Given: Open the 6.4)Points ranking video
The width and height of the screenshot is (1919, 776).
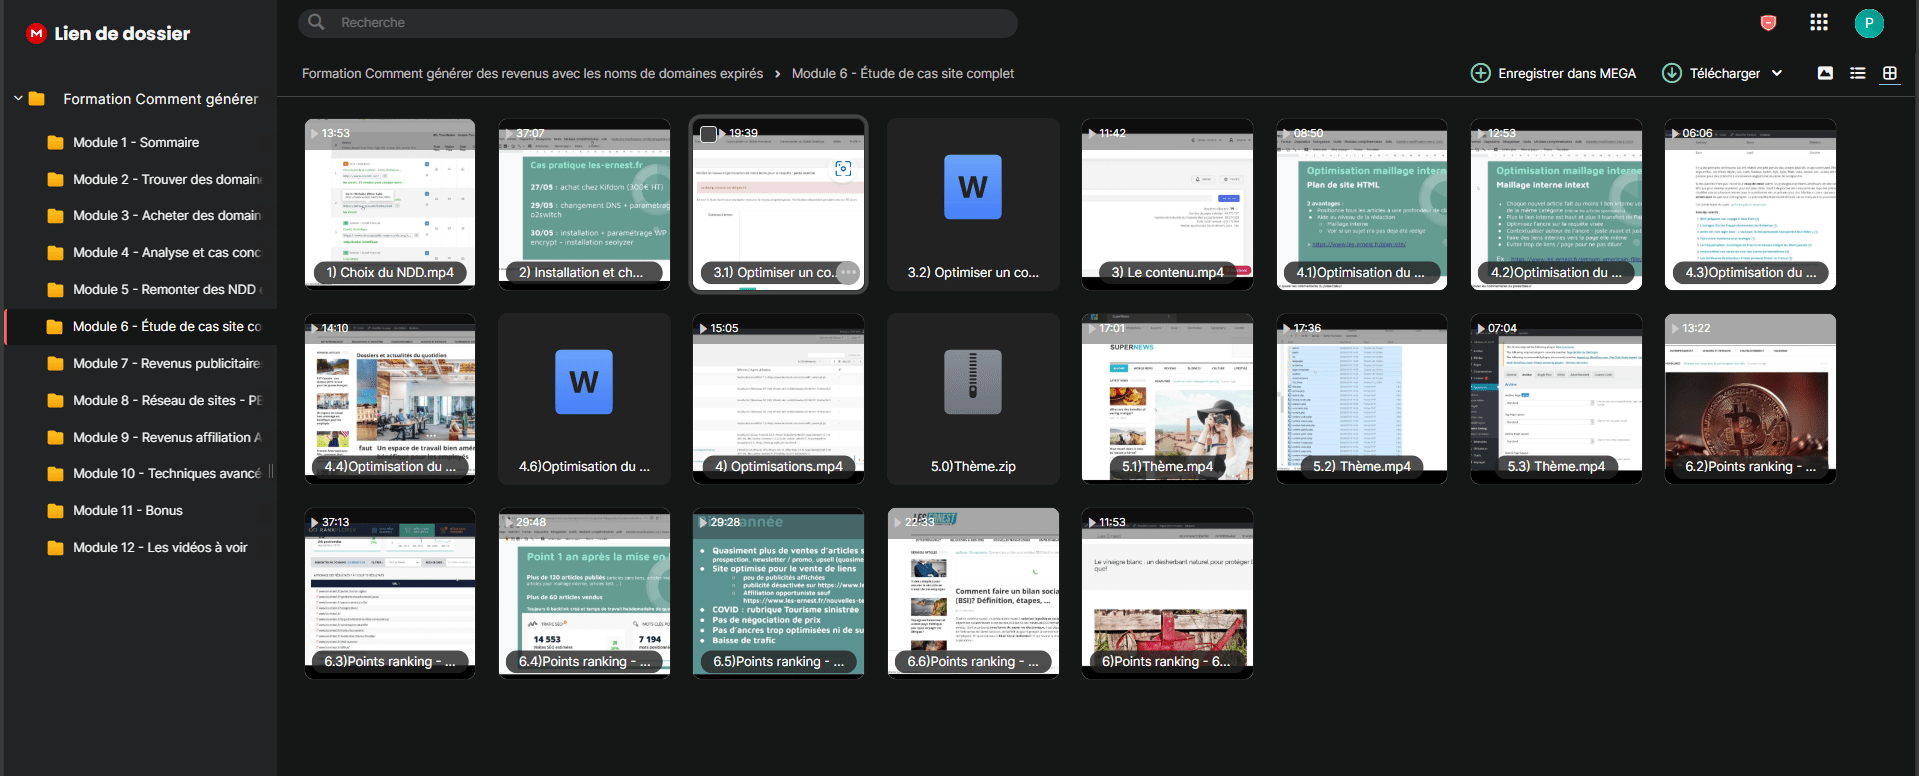Looking at the screenshot, I should pyautogui.click(x=584, y=593).
